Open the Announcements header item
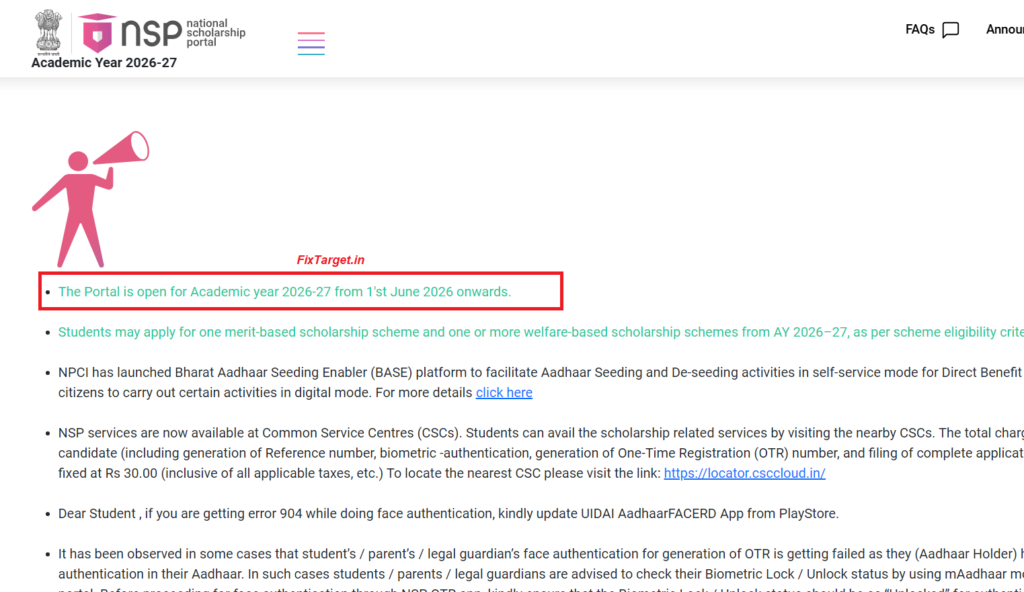The height and width of the screenshot is (592, 1024). tap(1004, 29)
